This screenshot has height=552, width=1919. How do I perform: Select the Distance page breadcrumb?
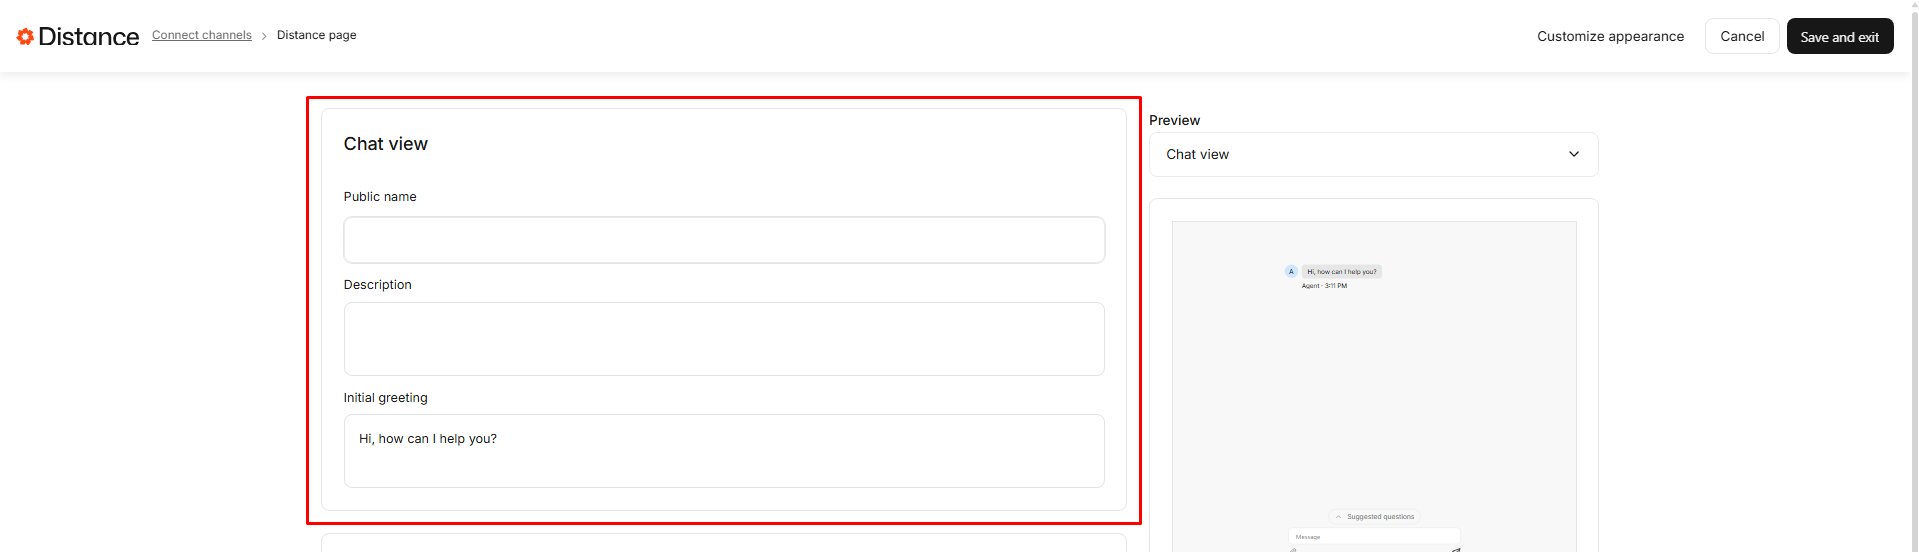(316, 35)
